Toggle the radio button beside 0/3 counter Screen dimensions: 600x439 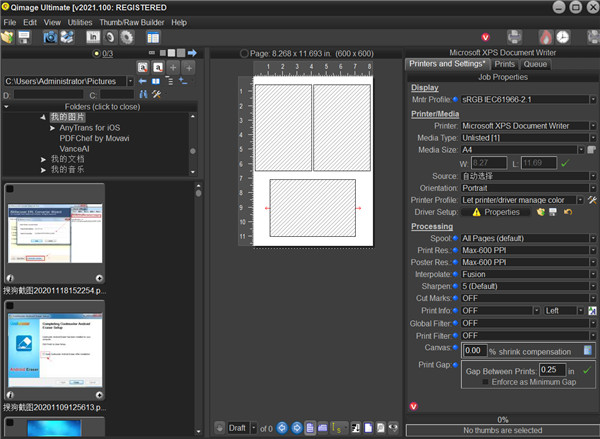tap(96, 52)
